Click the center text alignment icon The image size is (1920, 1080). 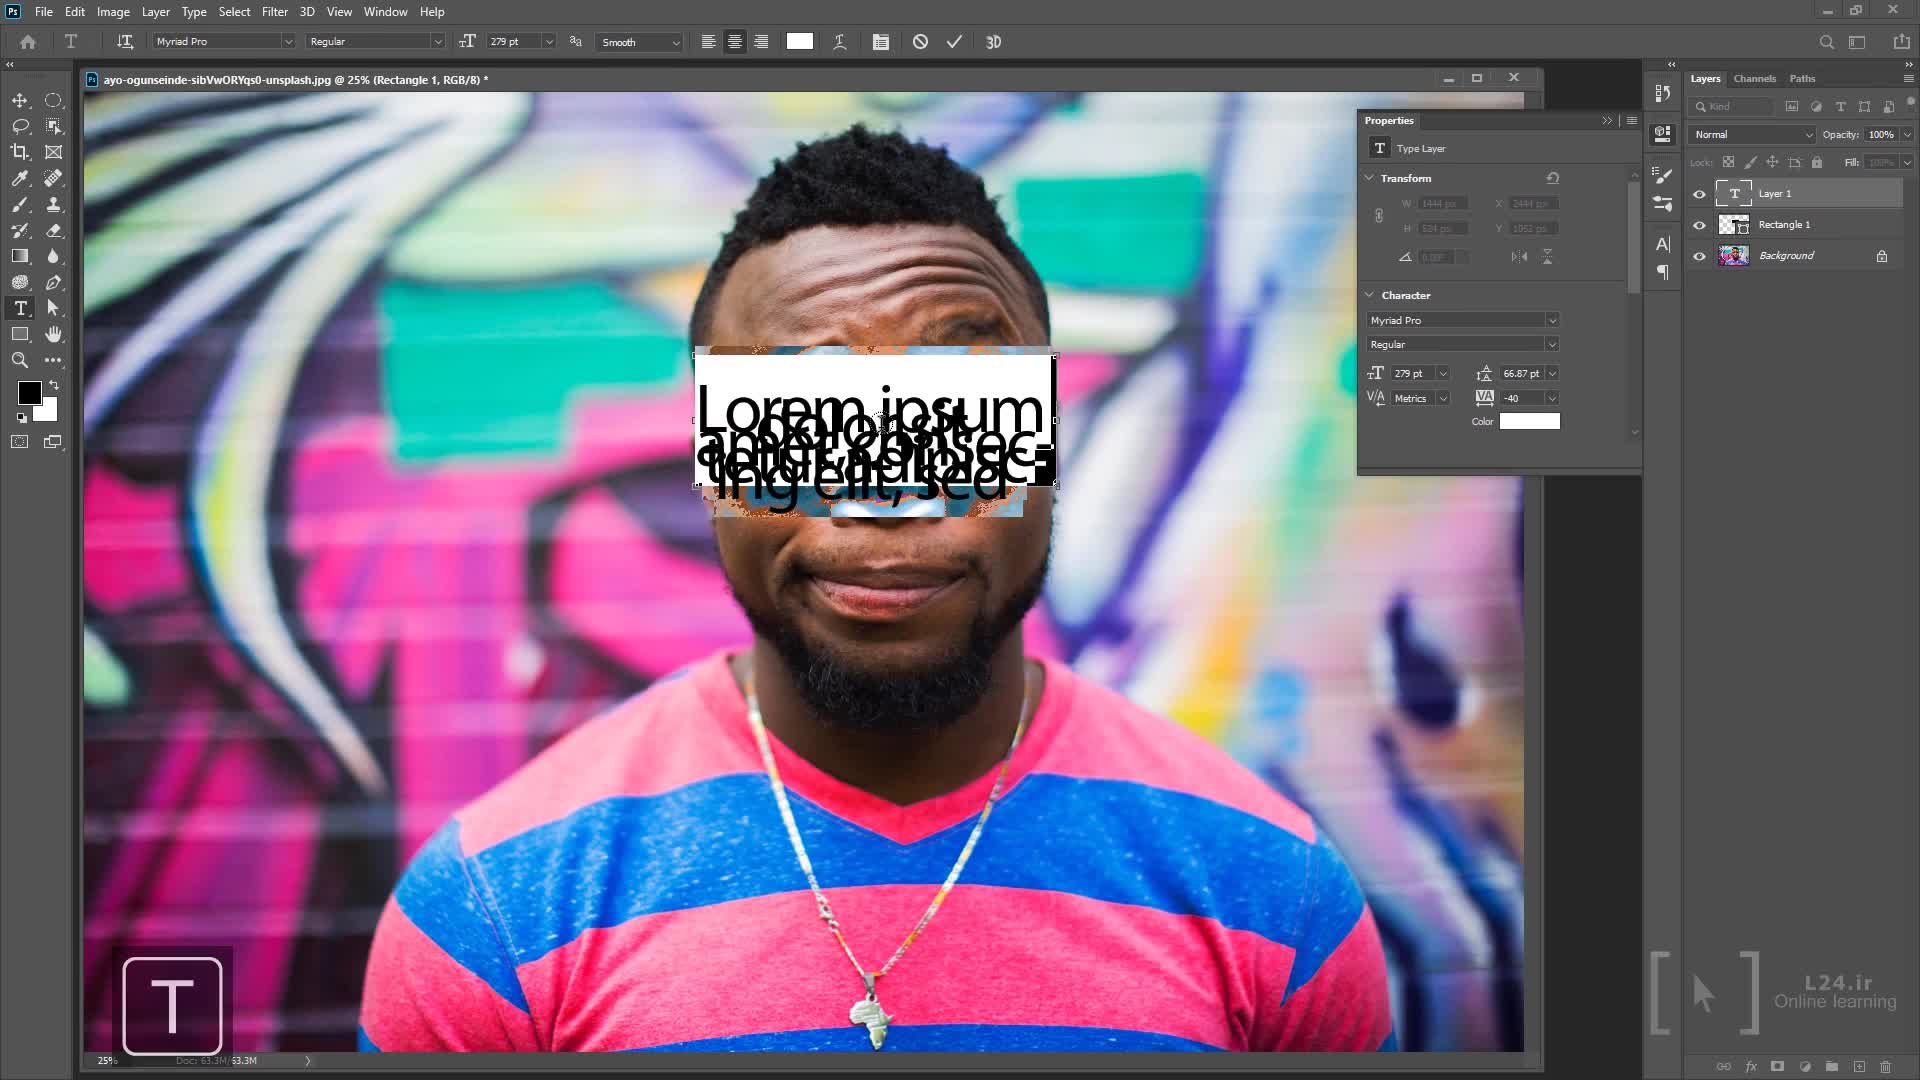[x=735, y=42]
